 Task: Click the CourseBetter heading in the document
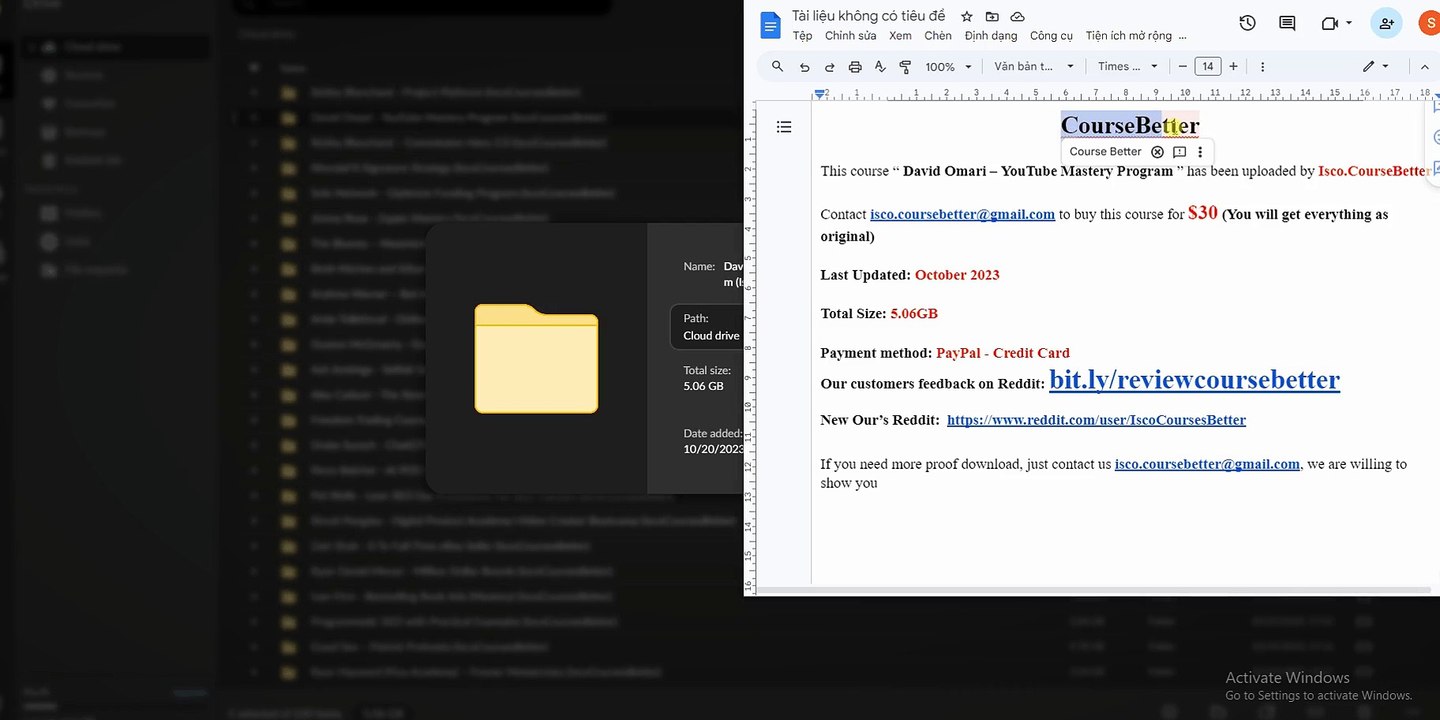click(1130, 125)
